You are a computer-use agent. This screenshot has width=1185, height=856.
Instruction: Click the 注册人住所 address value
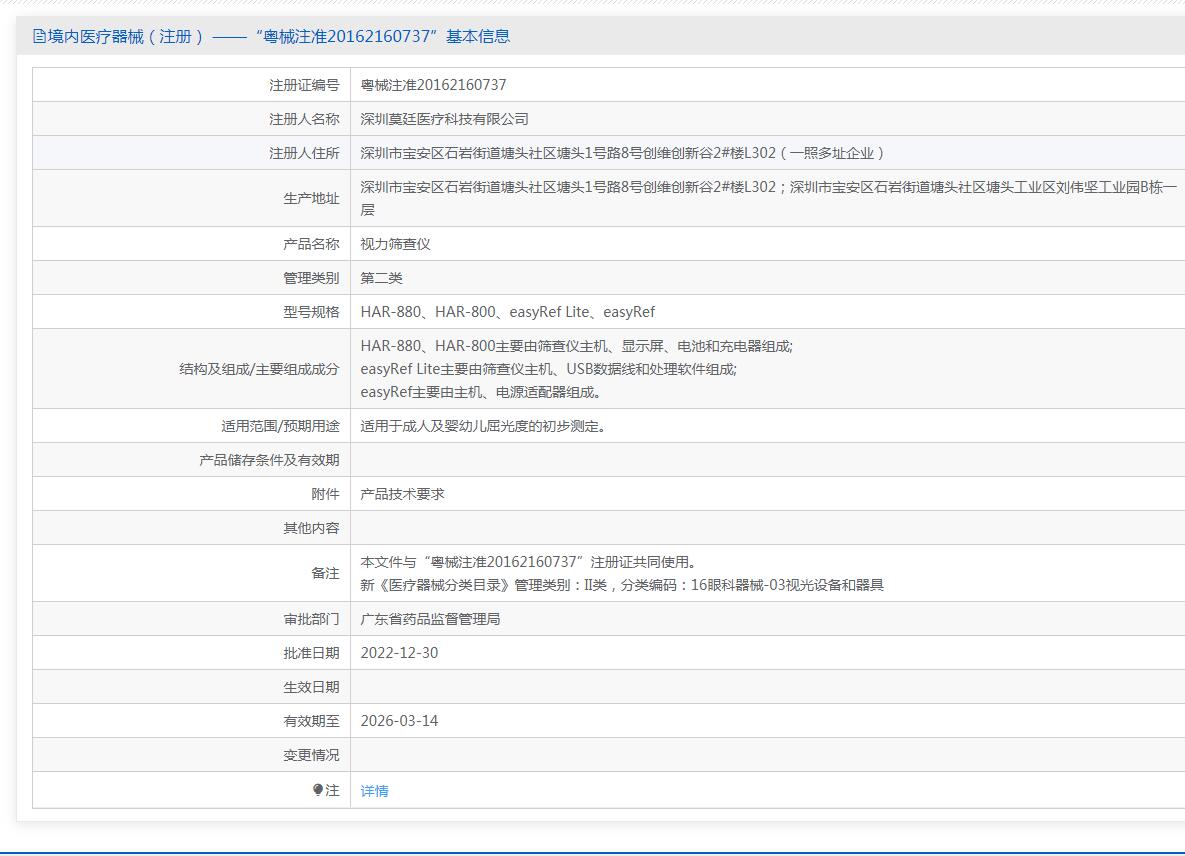622,153
